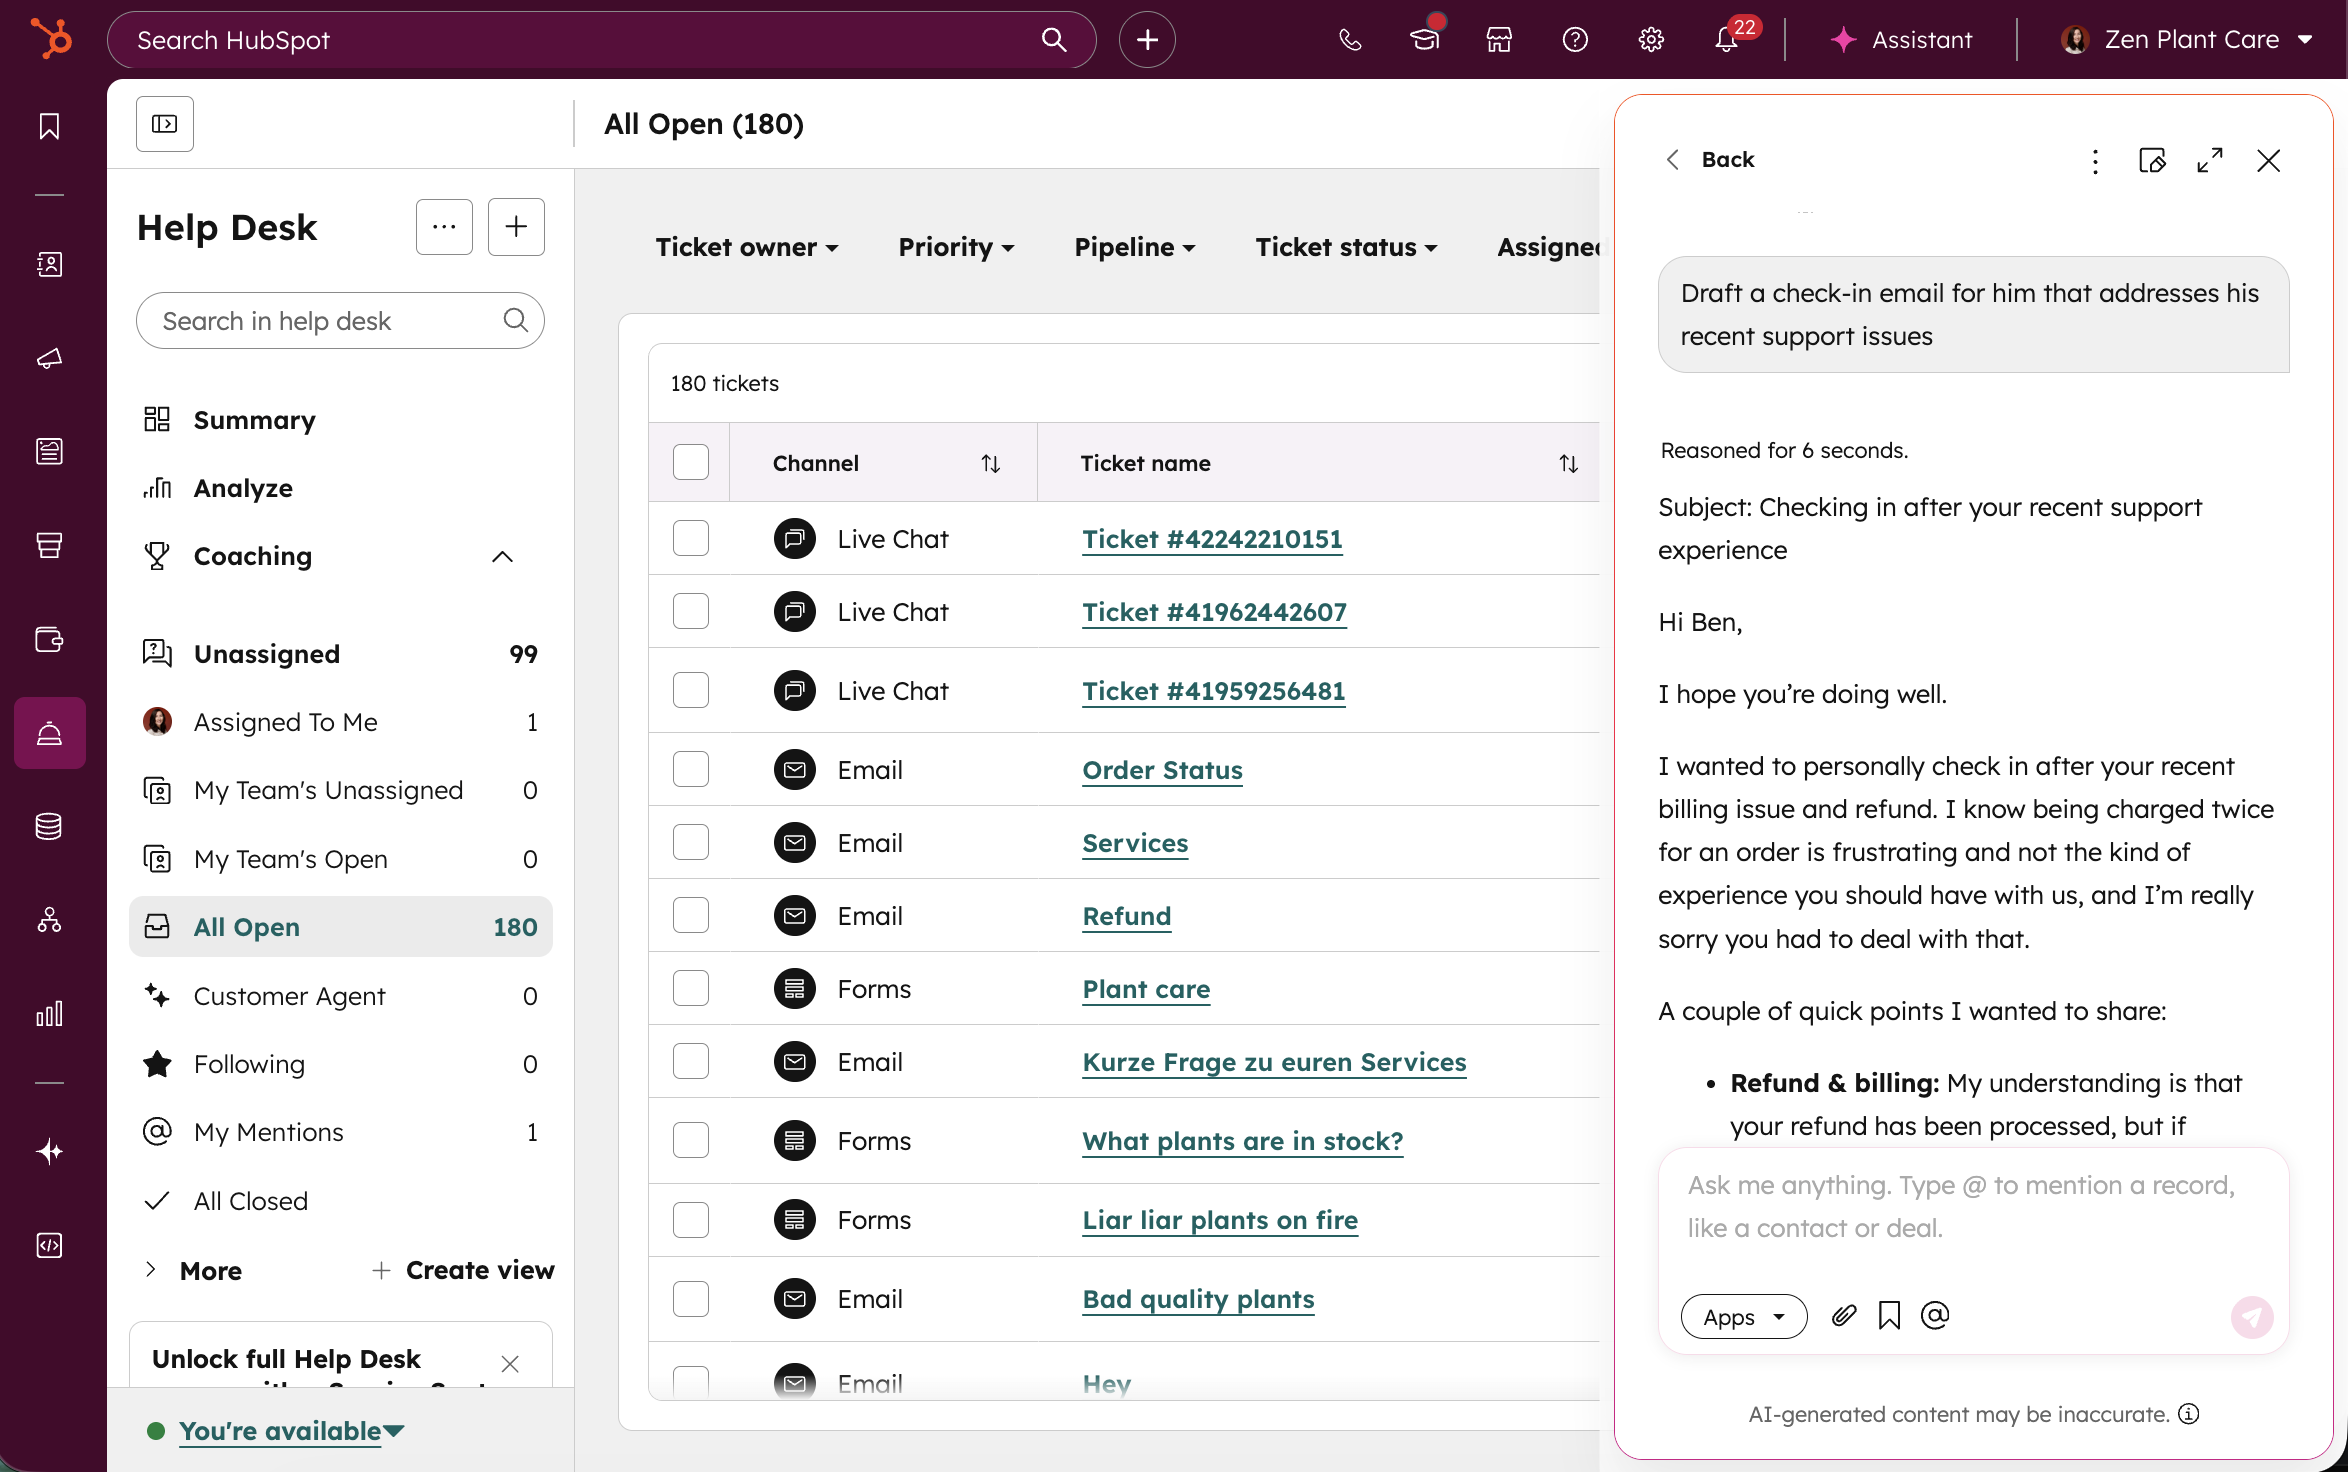Open the HubSpot Academy graduation cap icon
2348x1472 pixels.
click(x=1424, y=40)
